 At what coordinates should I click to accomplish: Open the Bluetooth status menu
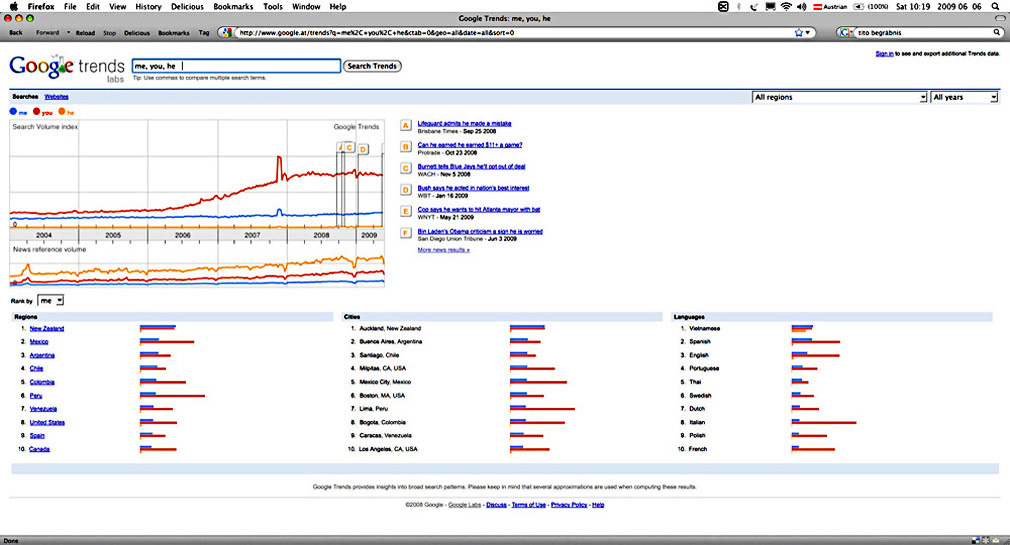pos(738,6)
